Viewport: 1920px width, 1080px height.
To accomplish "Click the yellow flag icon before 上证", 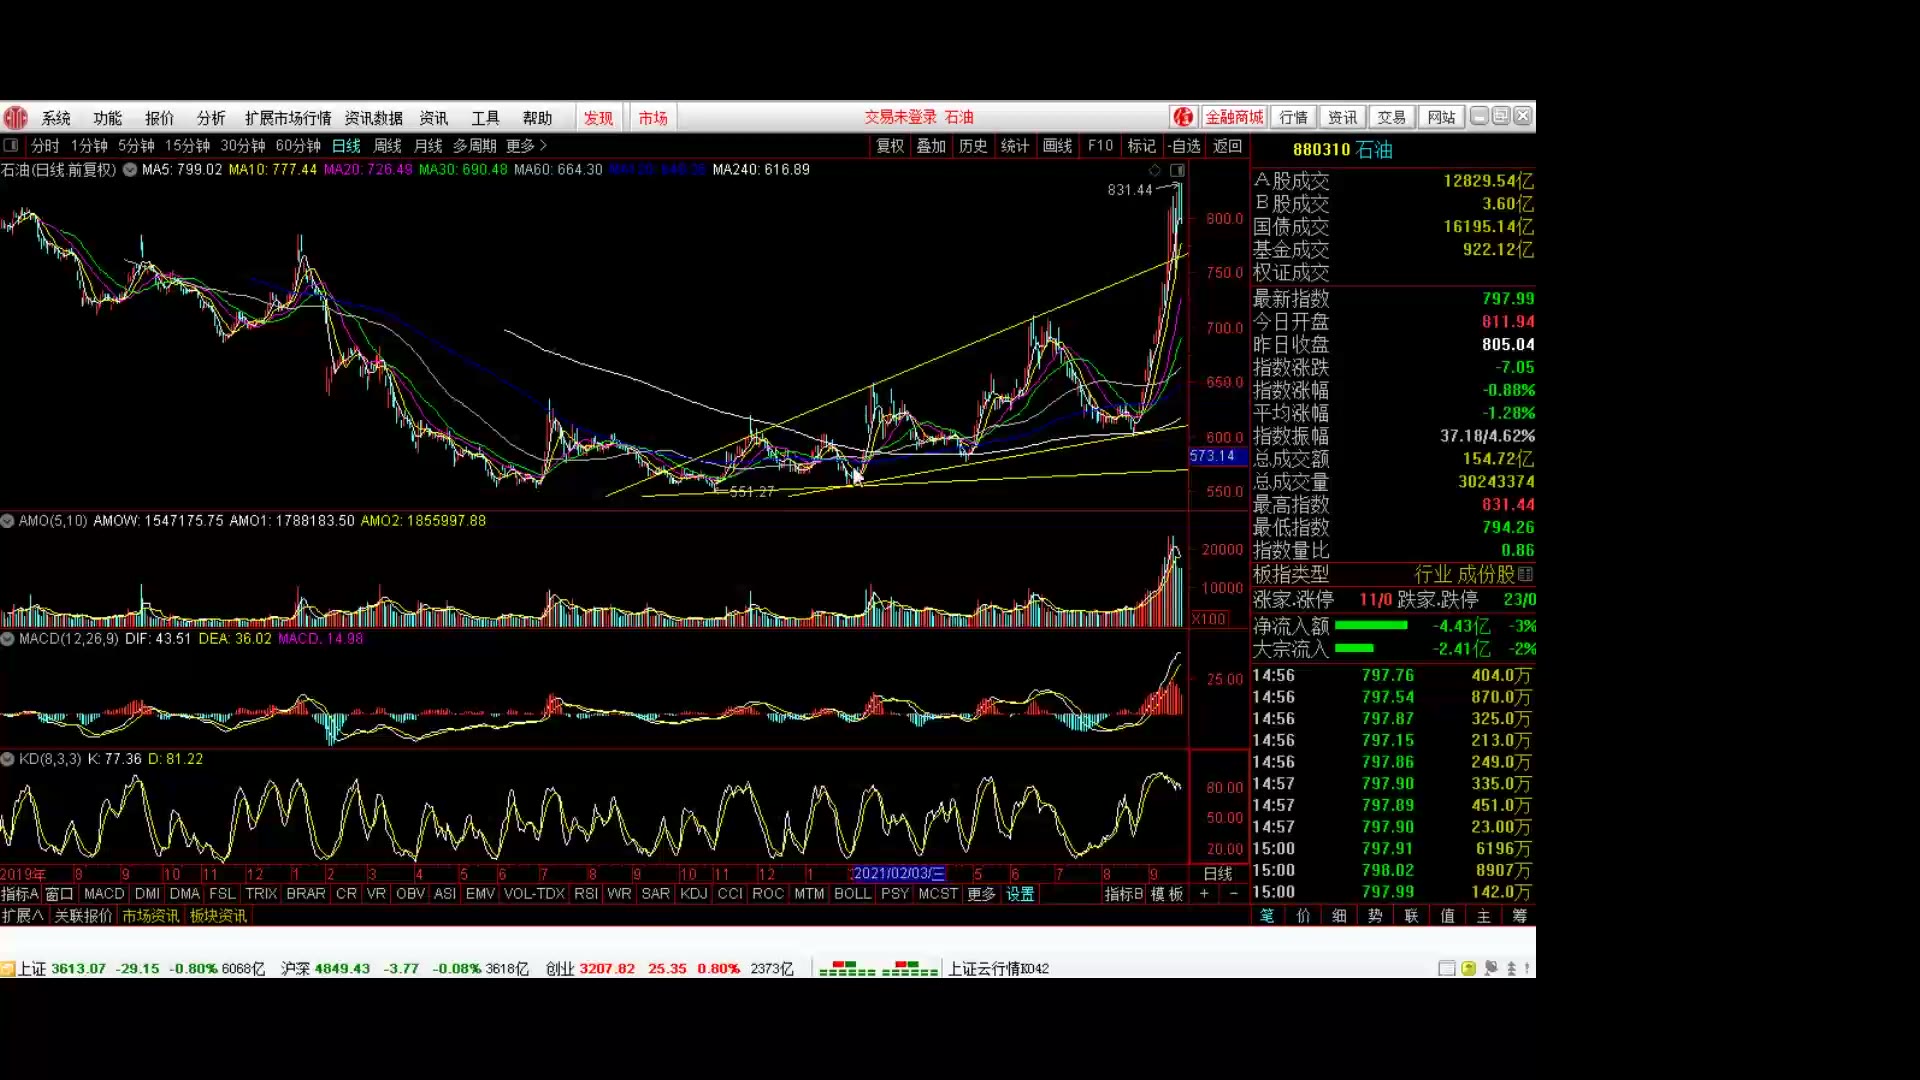I will [8, 969].
